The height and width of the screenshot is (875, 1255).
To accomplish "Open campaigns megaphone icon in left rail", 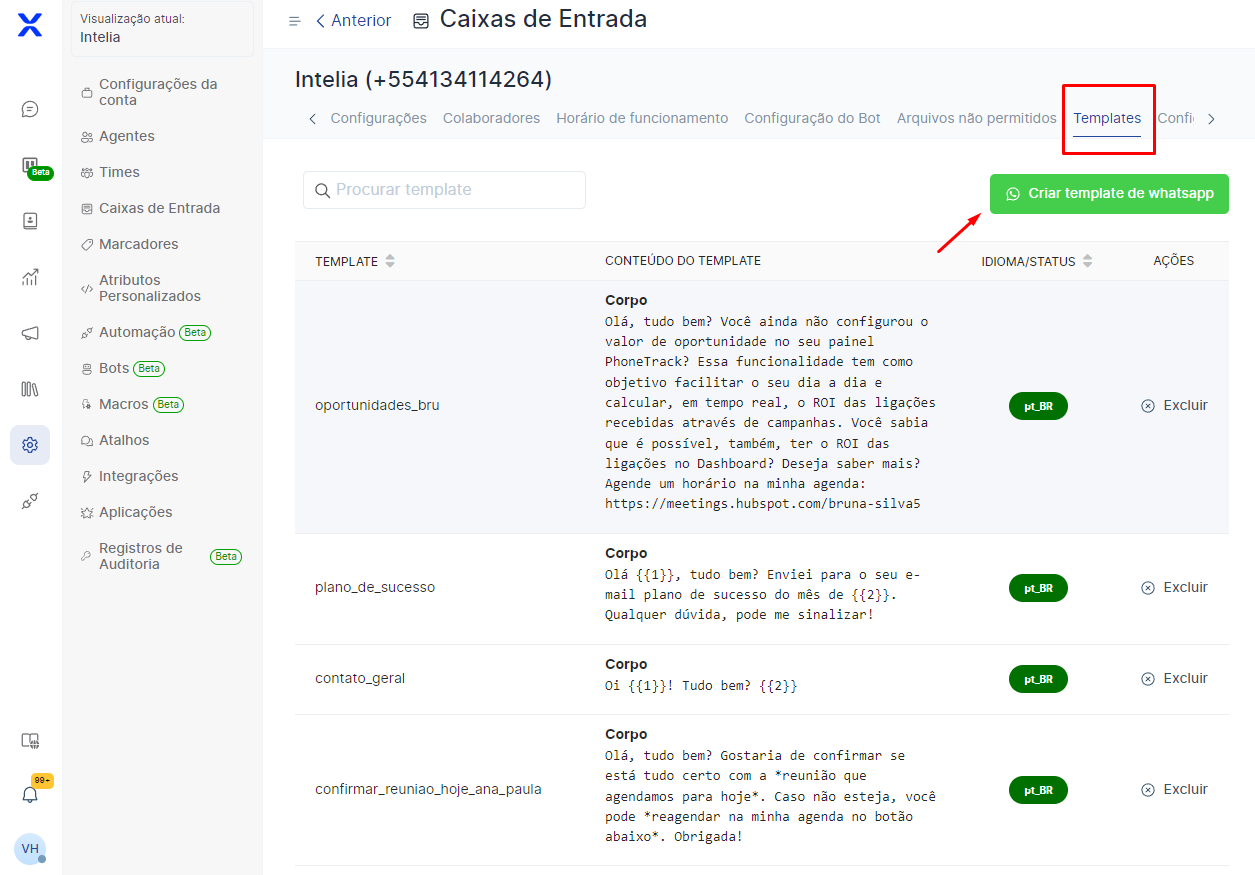I will (x=30, y=333).
